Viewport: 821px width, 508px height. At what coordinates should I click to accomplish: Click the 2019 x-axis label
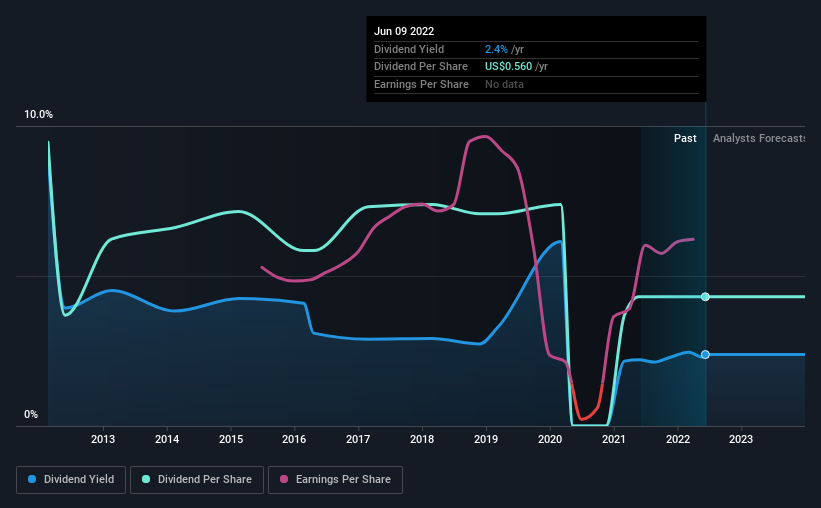[x=486, y=439]
